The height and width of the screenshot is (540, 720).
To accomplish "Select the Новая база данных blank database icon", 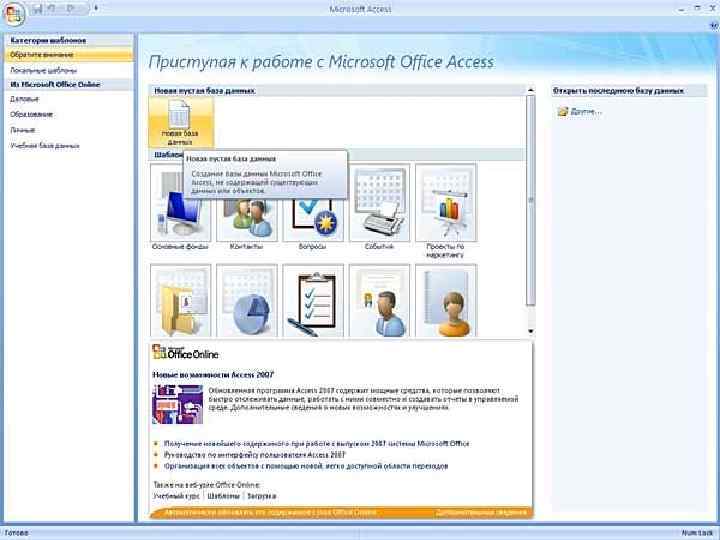I will pos(180,122).
